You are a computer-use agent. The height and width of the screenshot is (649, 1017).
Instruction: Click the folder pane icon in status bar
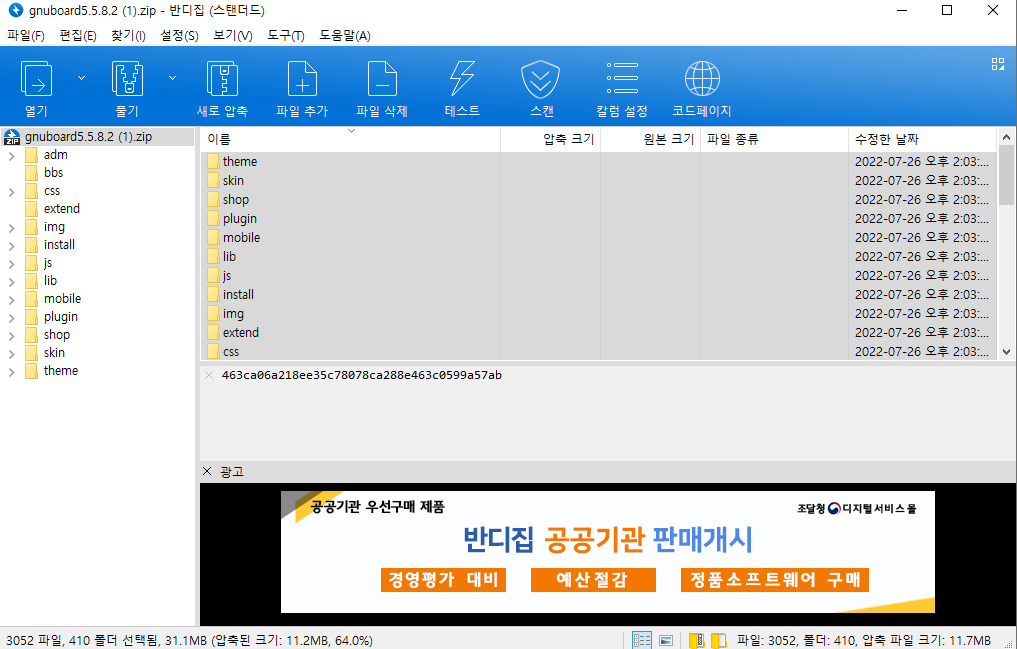pos(718,641)
